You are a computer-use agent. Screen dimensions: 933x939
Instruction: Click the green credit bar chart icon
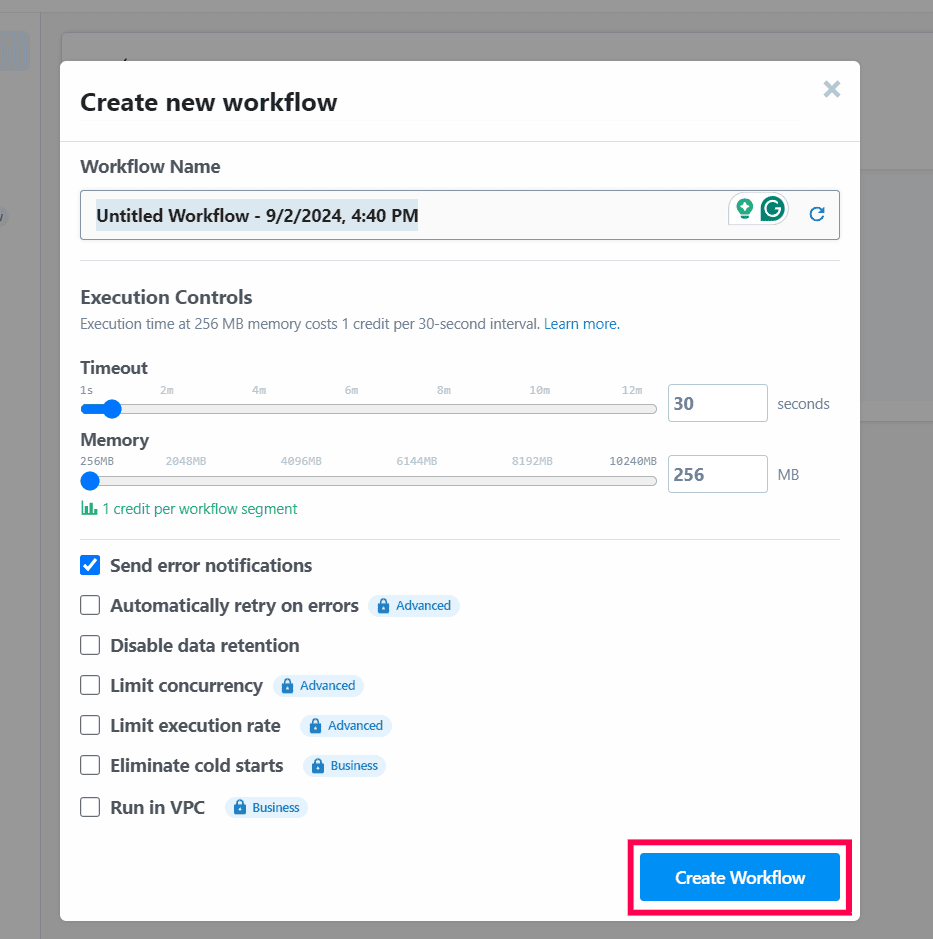(89, 509)
